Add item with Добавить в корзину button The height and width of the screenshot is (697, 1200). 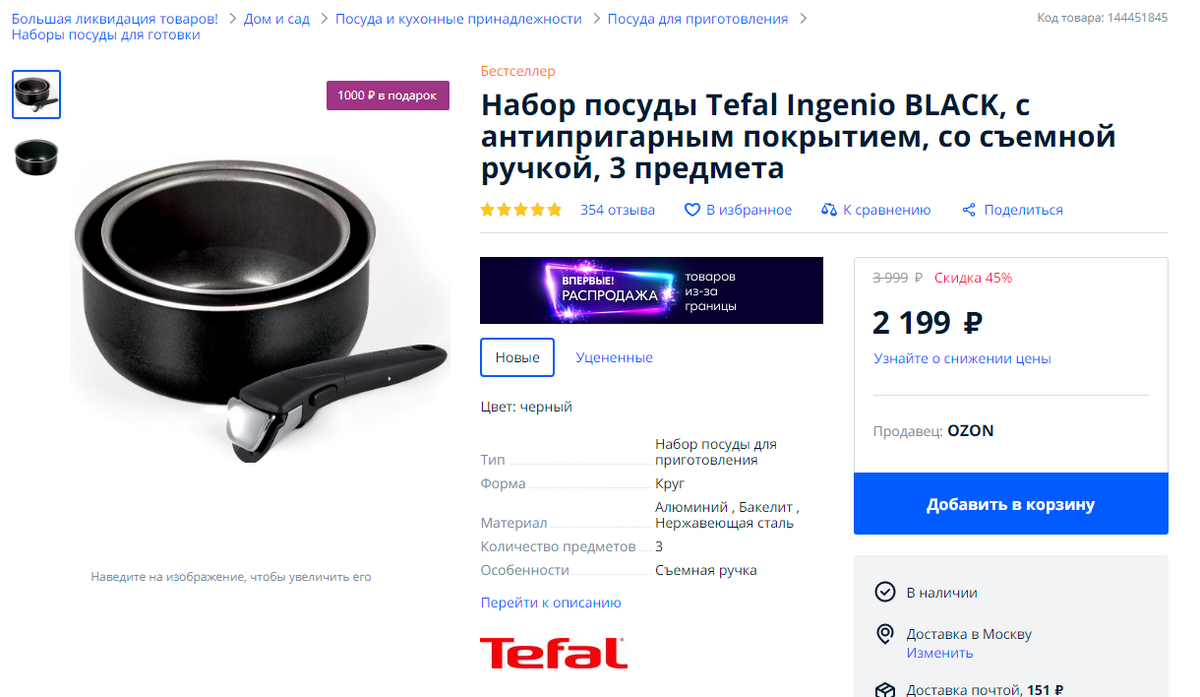(1011, 504)
